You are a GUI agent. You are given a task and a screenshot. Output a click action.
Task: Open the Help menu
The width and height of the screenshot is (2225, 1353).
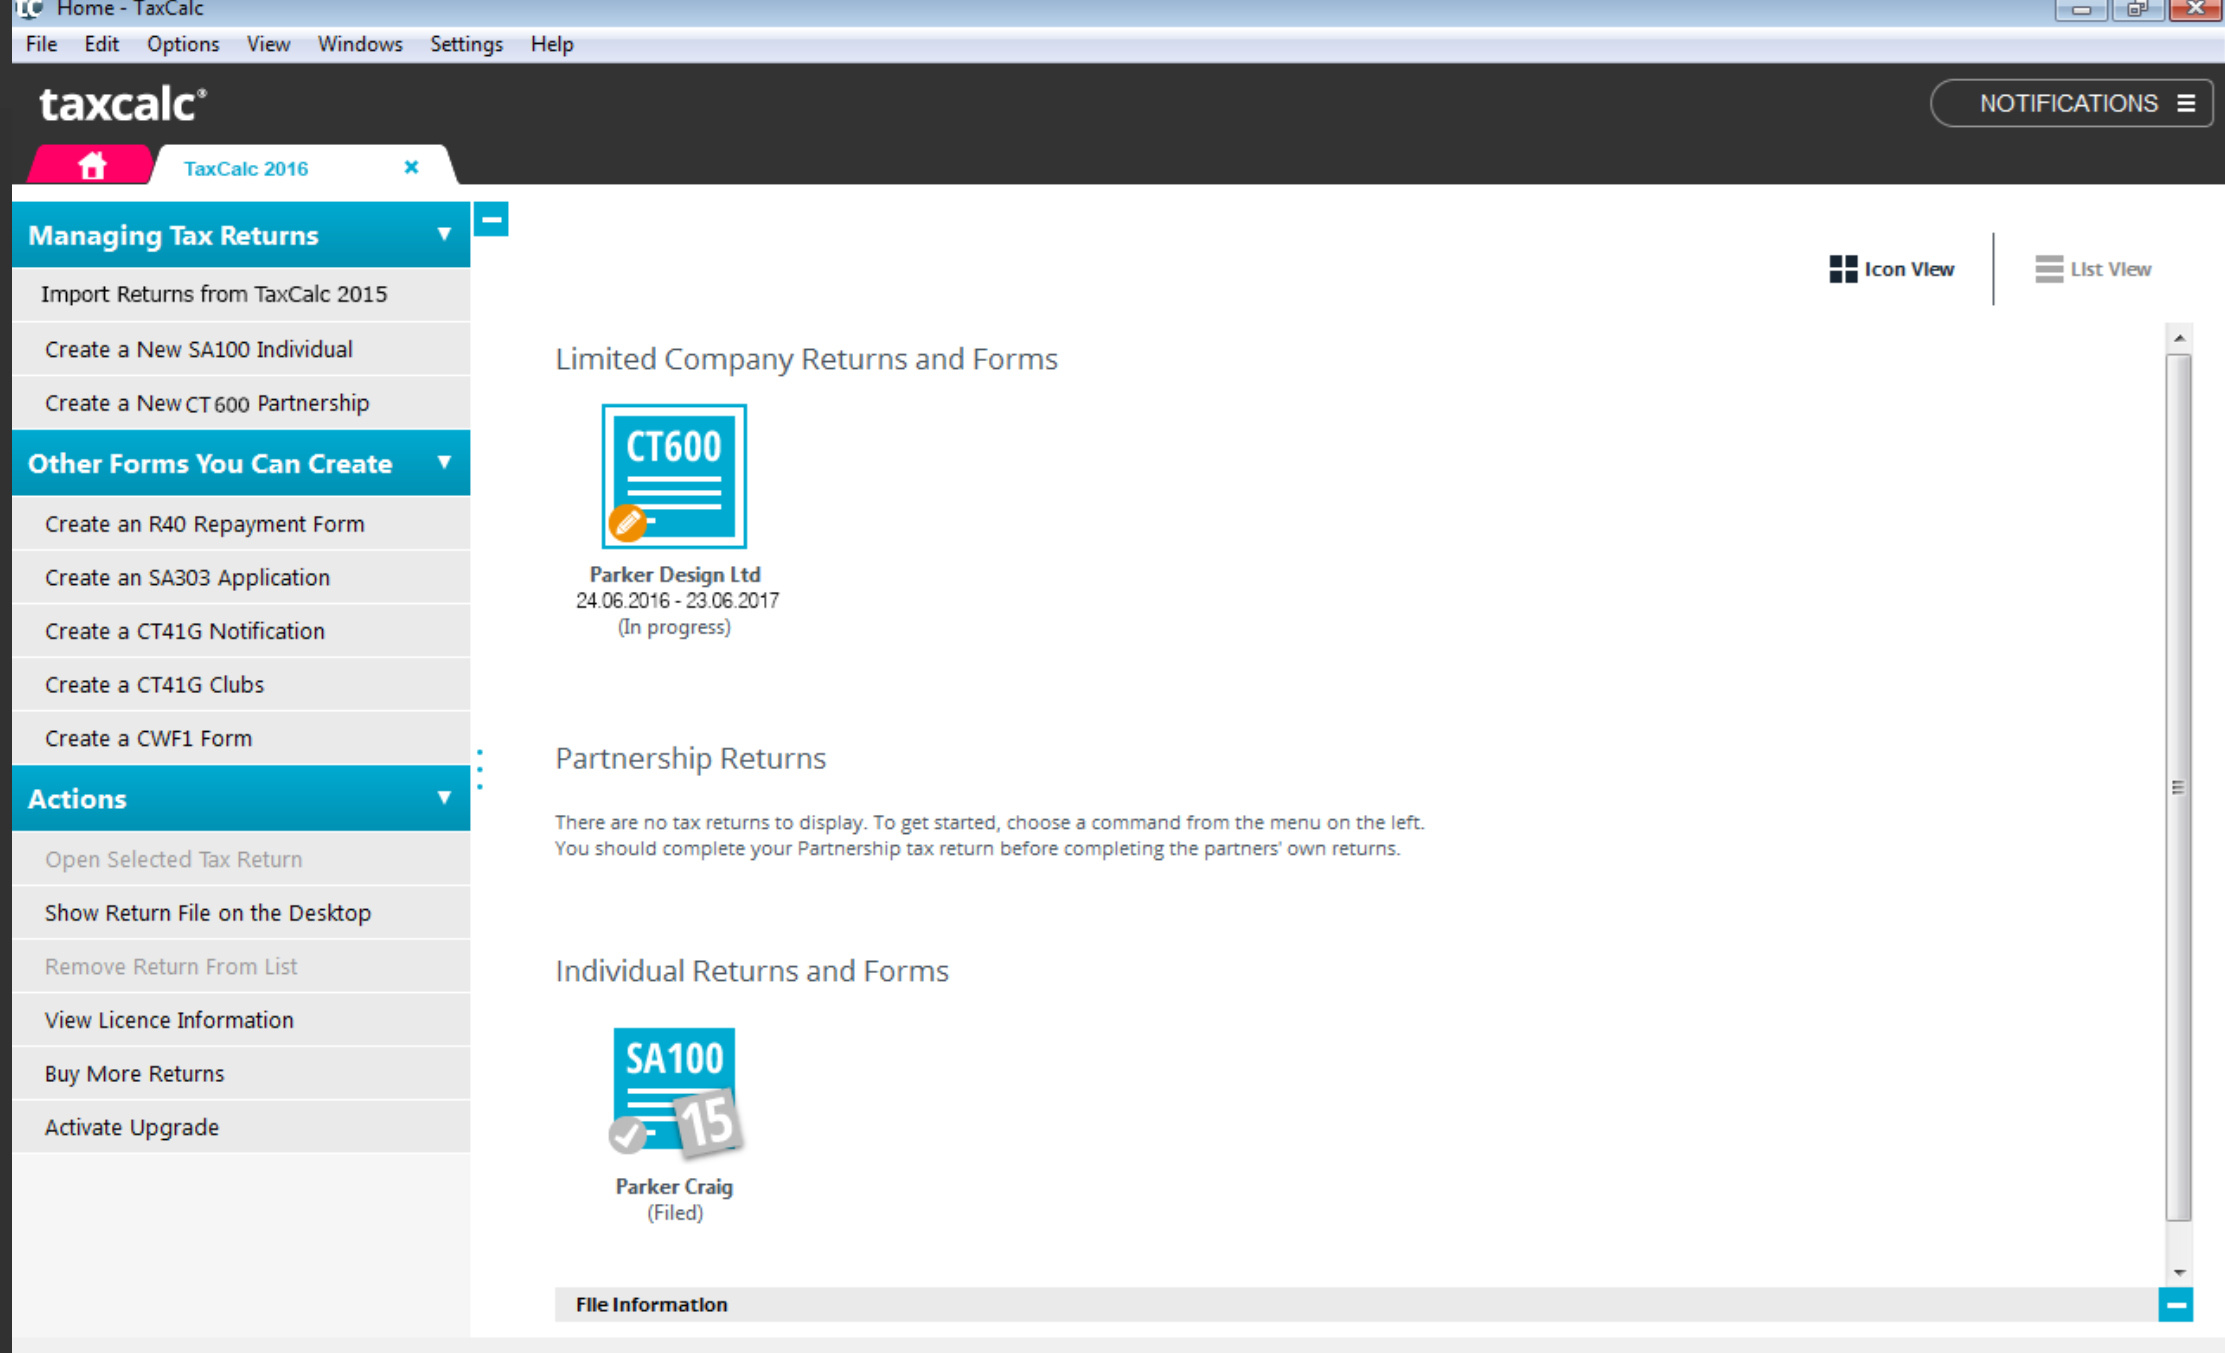pos(552,44)
